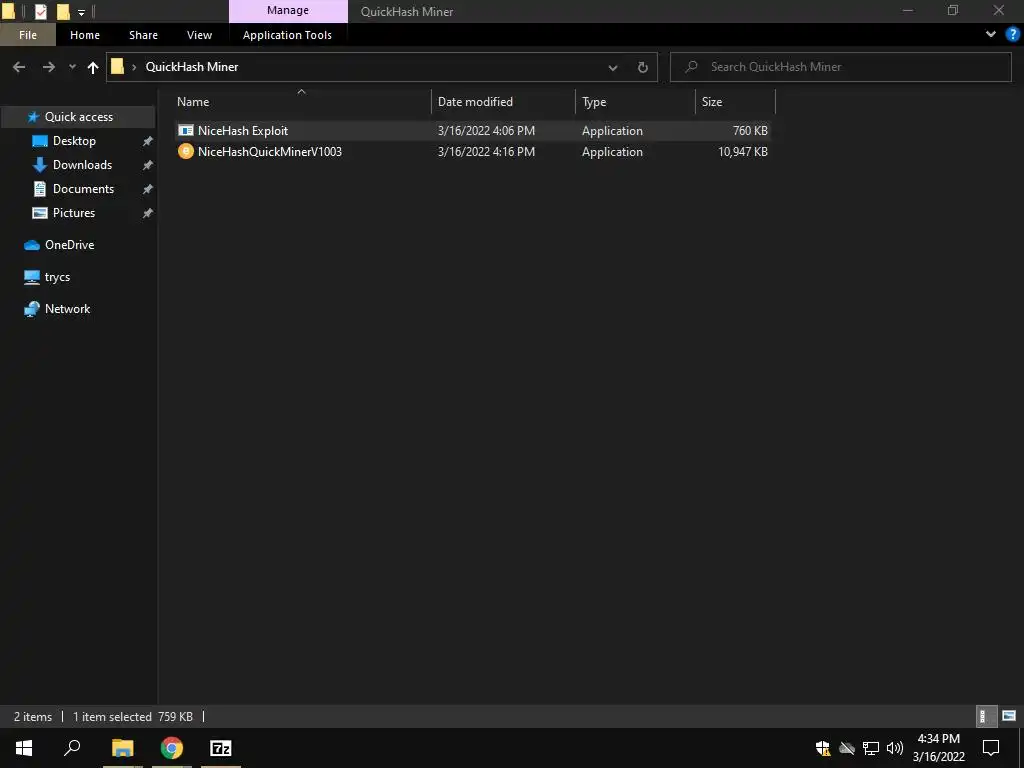This screenshot has height=768, width=1024.
Task: Select the NiceHash Exploit file icon
Action: point(185,131)
